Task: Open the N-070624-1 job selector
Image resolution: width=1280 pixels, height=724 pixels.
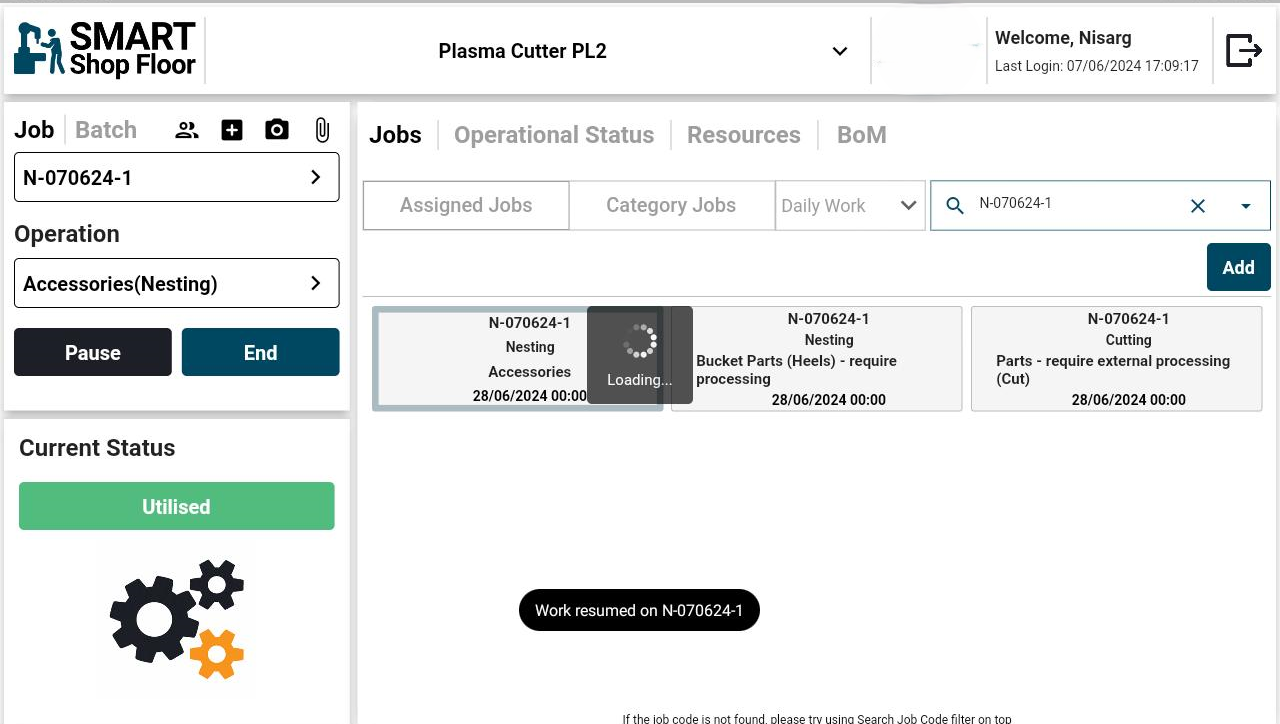Action: [x=176, y=177]
